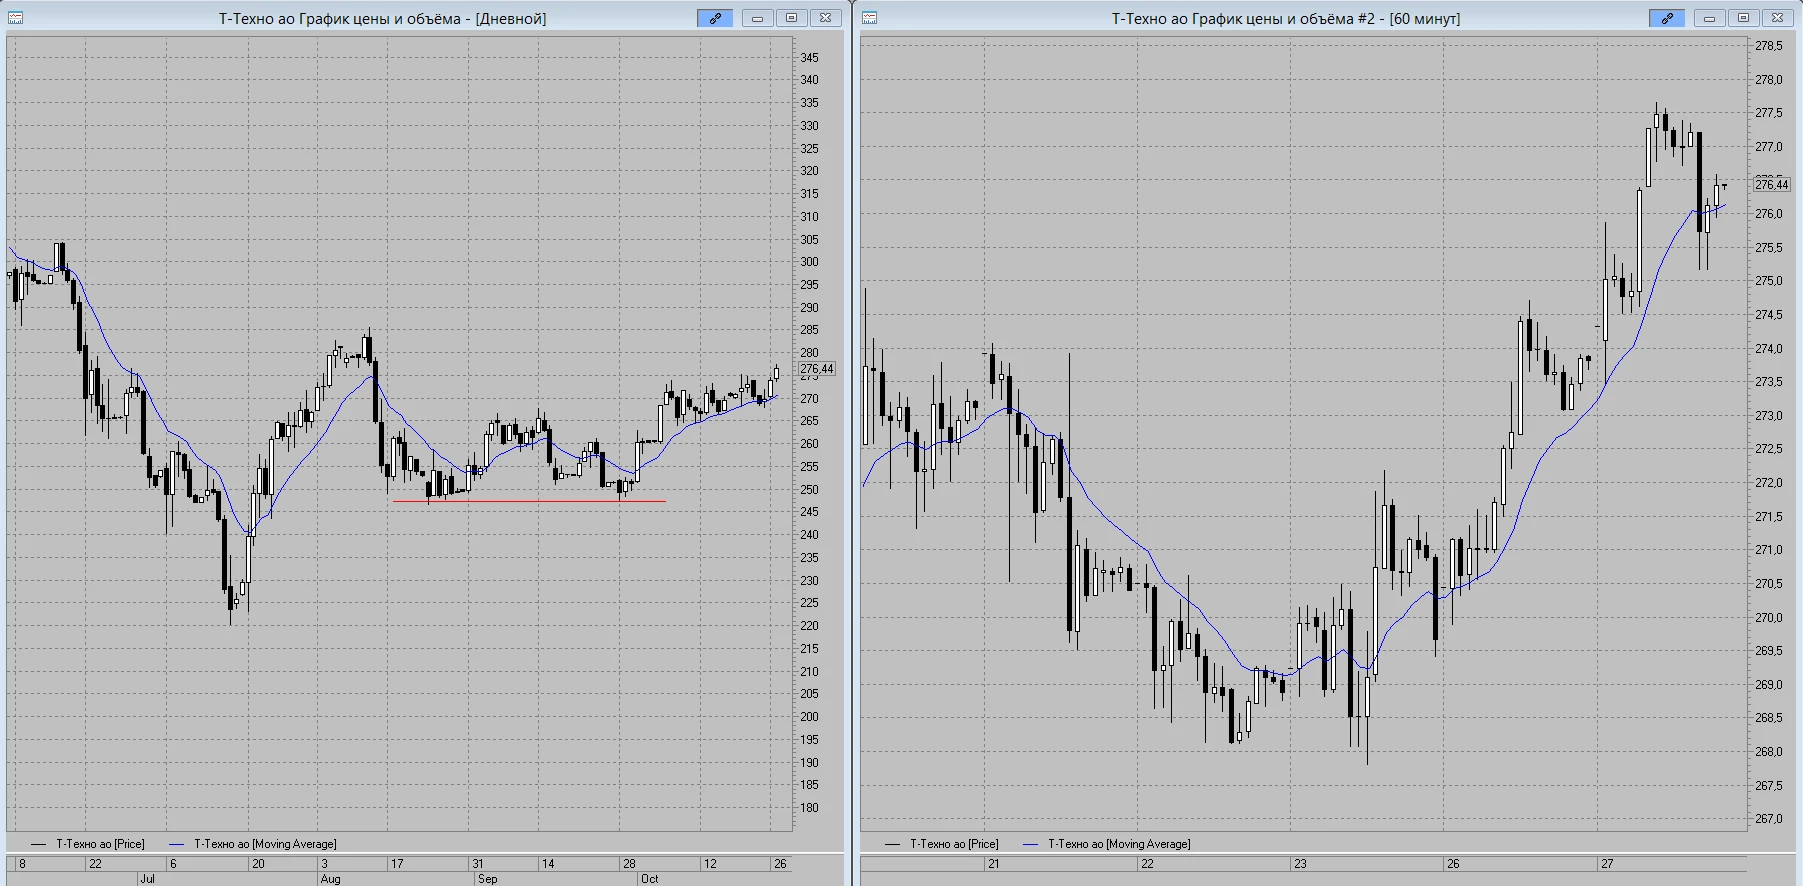Minimize the Дневной chart window
The width and height of the screenshot is (1803, 886).
point(757,18)
